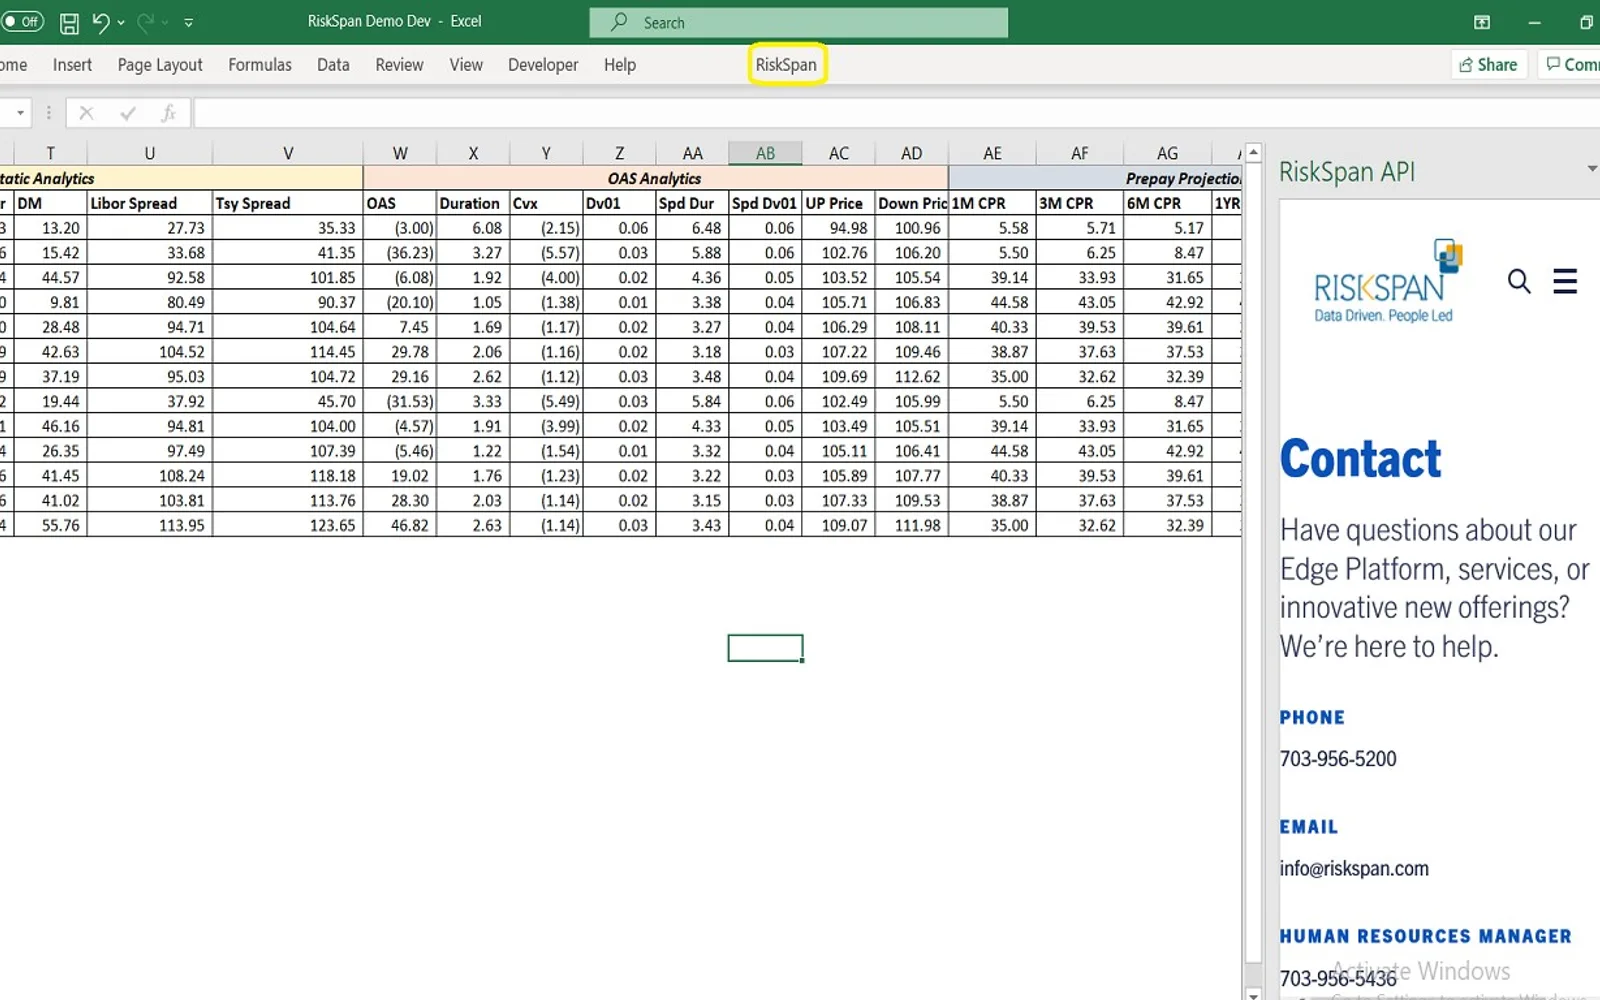The image size is (1600, 1000).
Task: Select the RiskSpan ribbon tab
Action: [x=786, y=65]
